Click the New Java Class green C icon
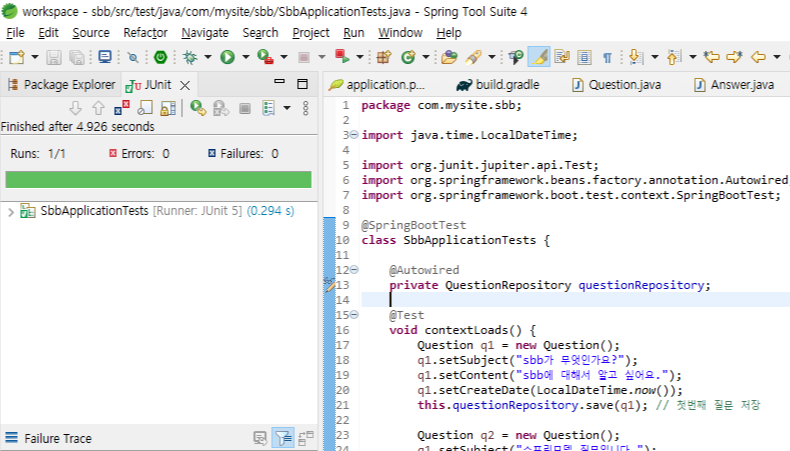The width and height of the screenshot is (790, 451). 408,57
